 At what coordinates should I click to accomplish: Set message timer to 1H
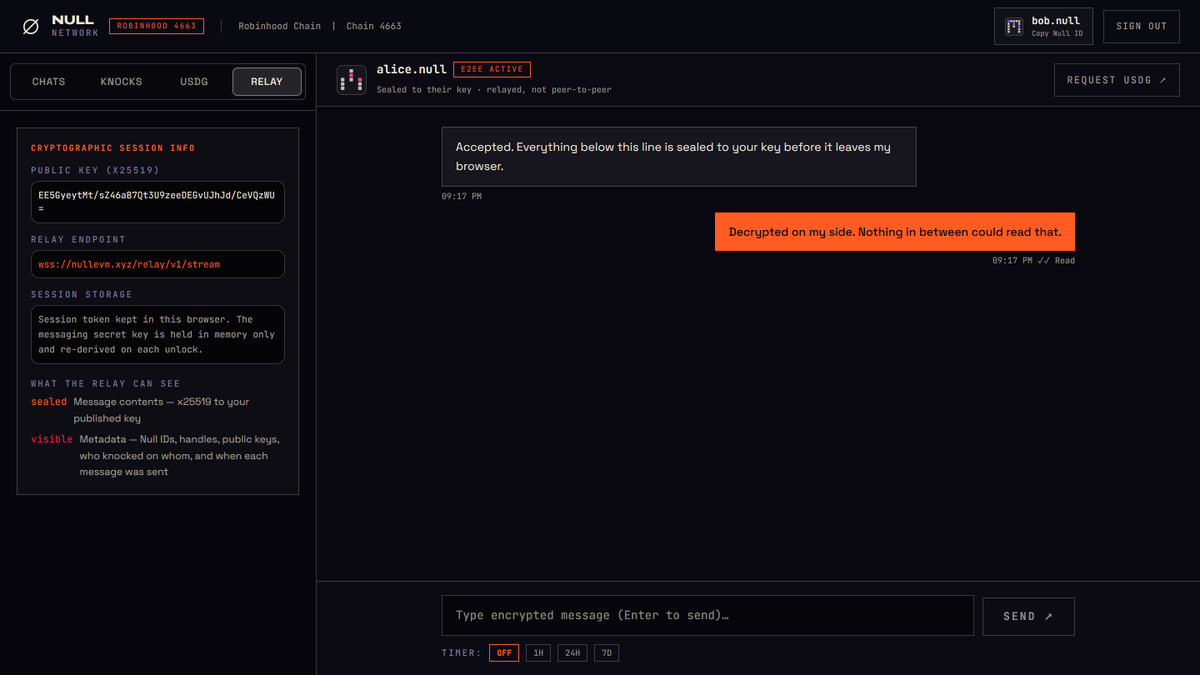538,653
